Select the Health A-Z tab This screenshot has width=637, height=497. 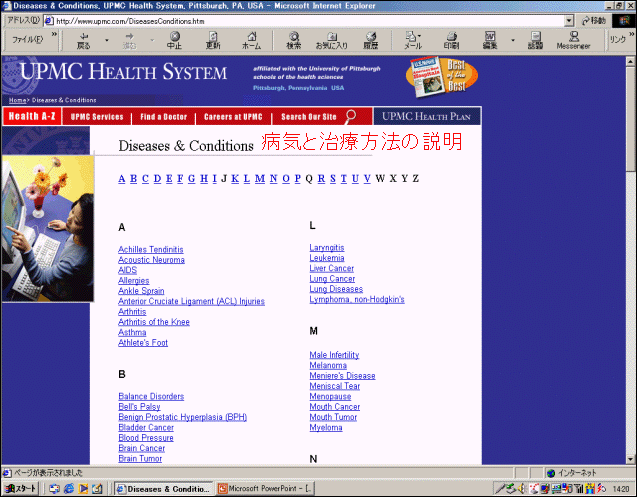click(x=33, y=116)
